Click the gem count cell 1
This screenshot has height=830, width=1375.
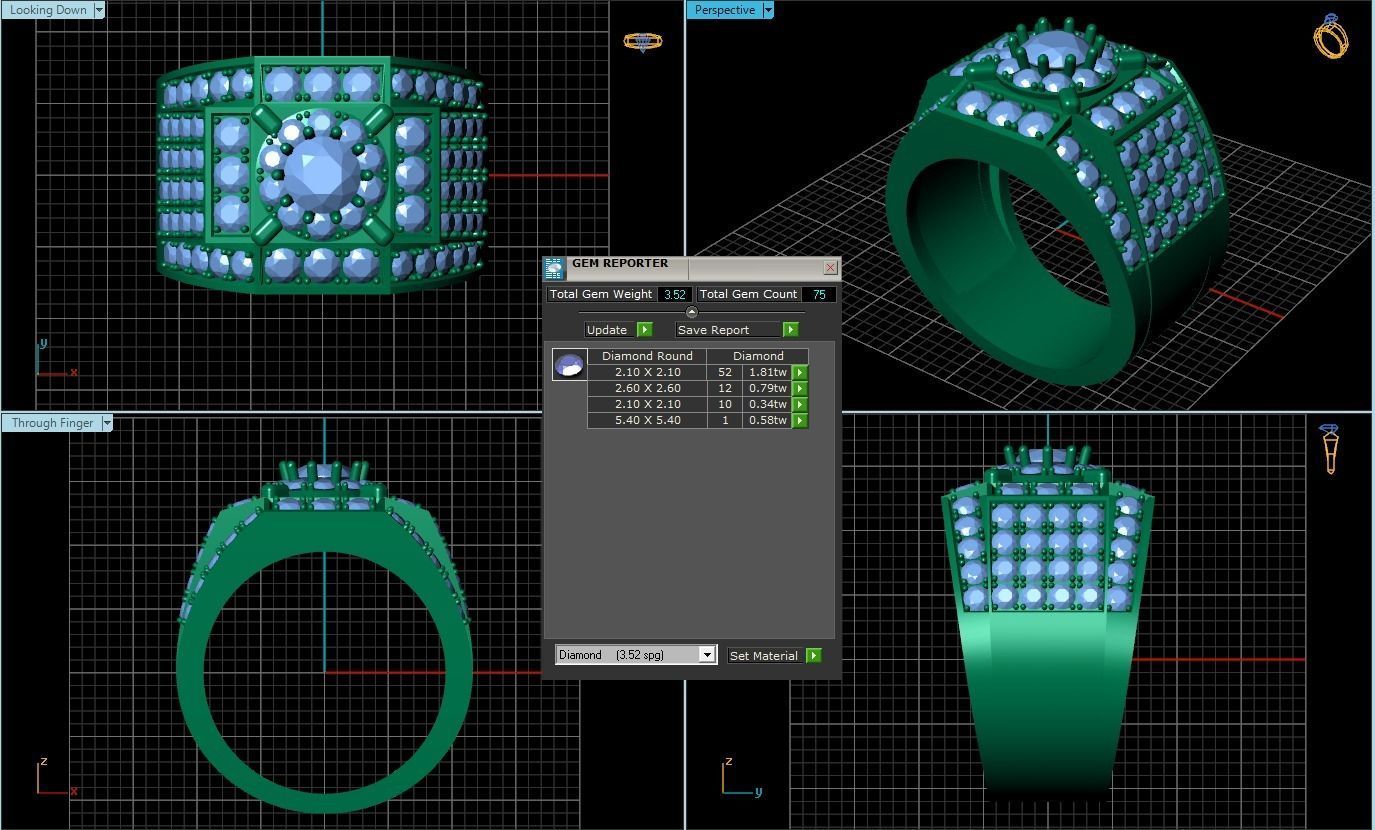point(725,420)
